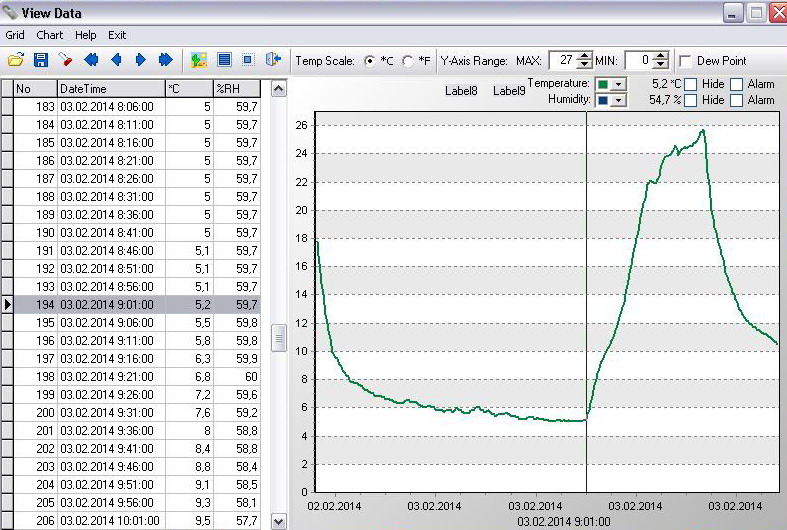Jump to last record with double-right arrow
Viewport: 787px width, 530px height.
165,60
